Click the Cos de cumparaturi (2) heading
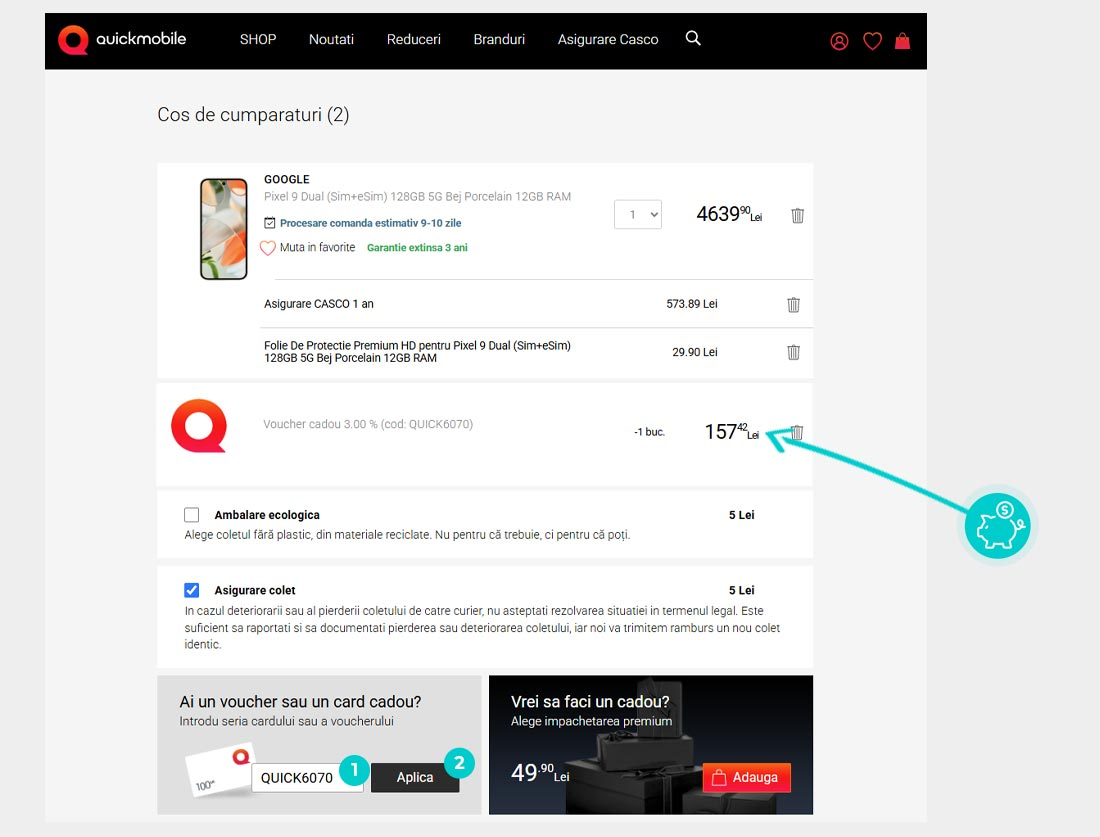This screenshot has height=837, width=1100. coord(253,114)
